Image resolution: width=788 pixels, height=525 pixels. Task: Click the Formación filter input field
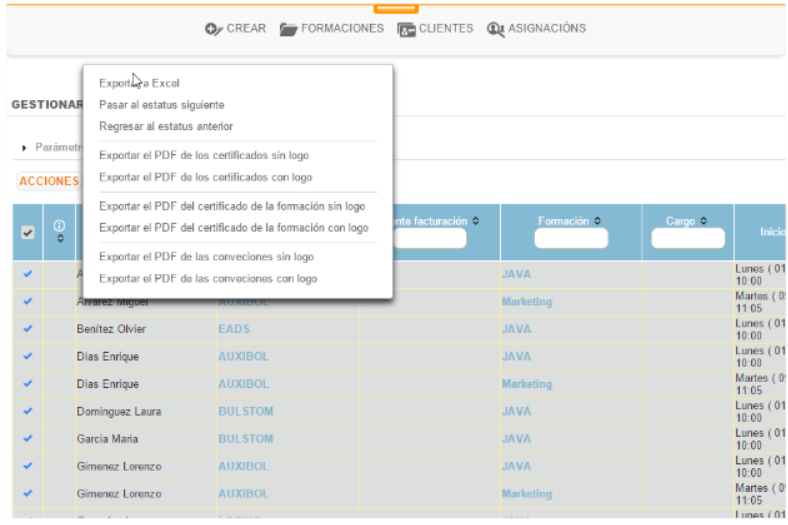point(571,239)
